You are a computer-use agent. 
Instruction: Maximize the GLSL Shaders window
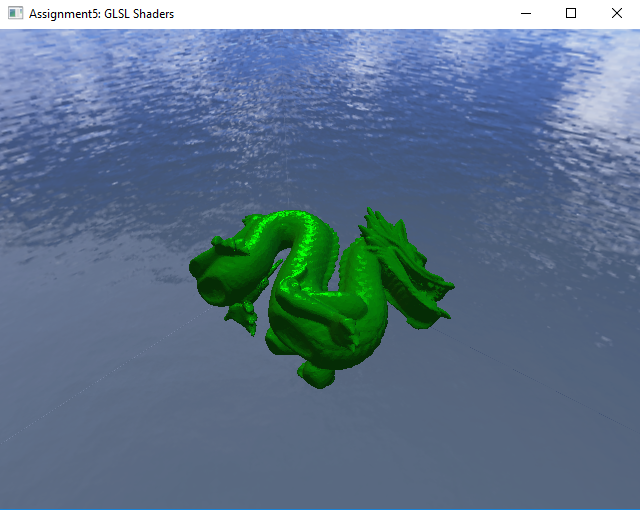(x=571, y=14)
